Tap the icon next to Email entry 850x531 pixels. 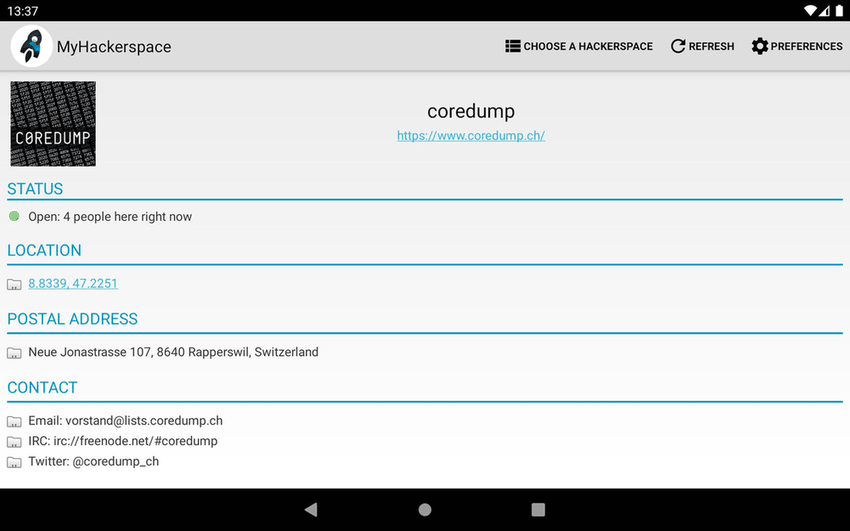[x=14, y=422]
